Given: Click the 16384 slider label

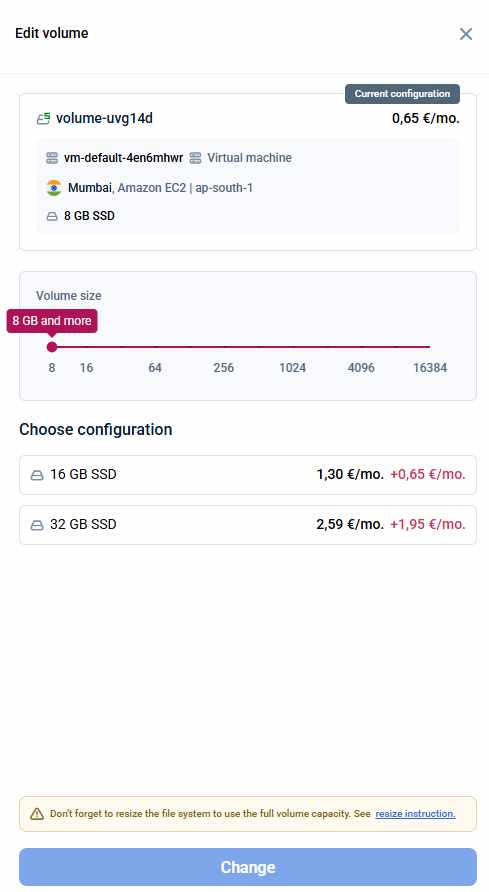Looking at the screenshot, I should (x=430, y=367).
